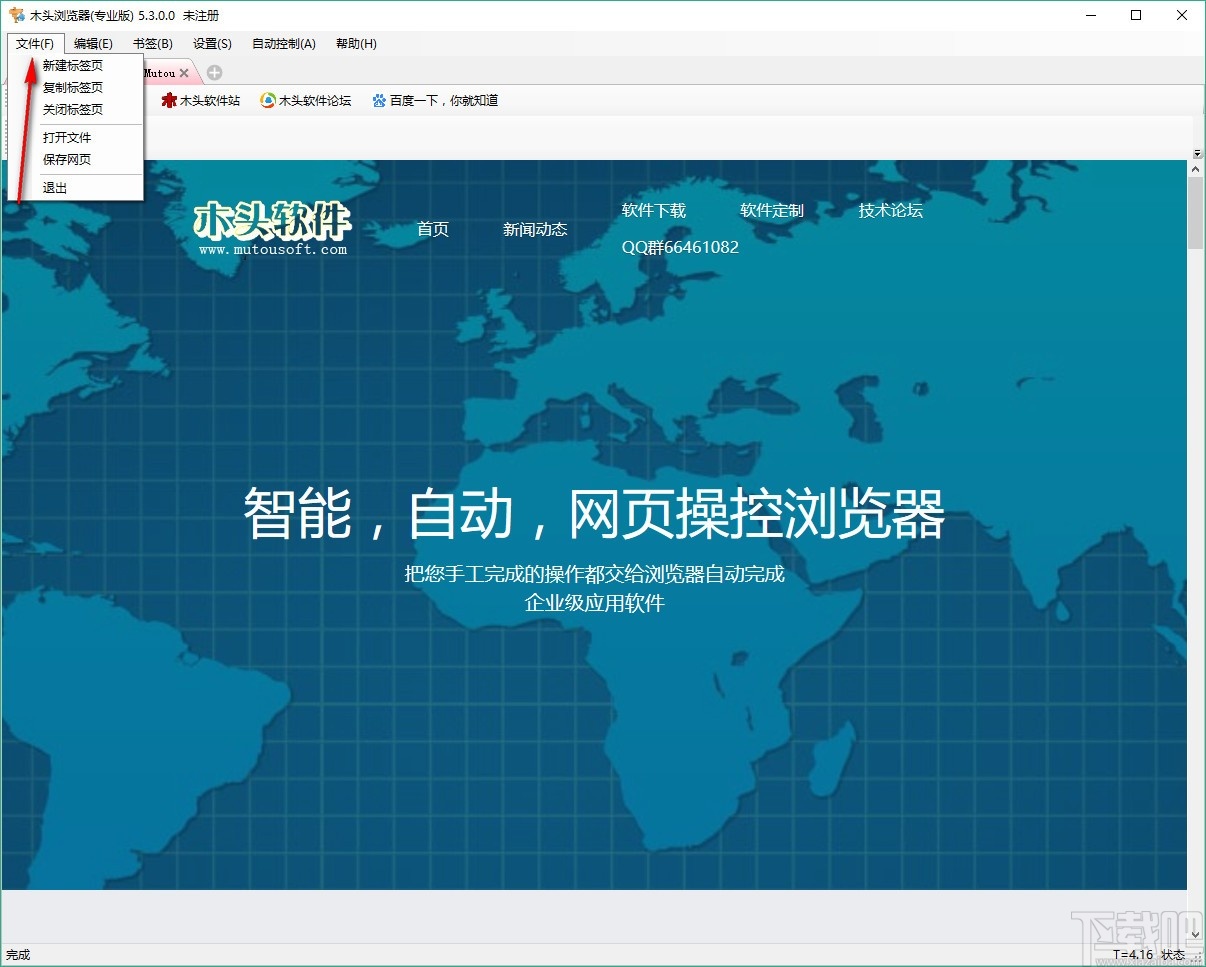Add a new tab with the plus icon
The width and height of the screenshot is (1206, 967).
pos(214,73)
